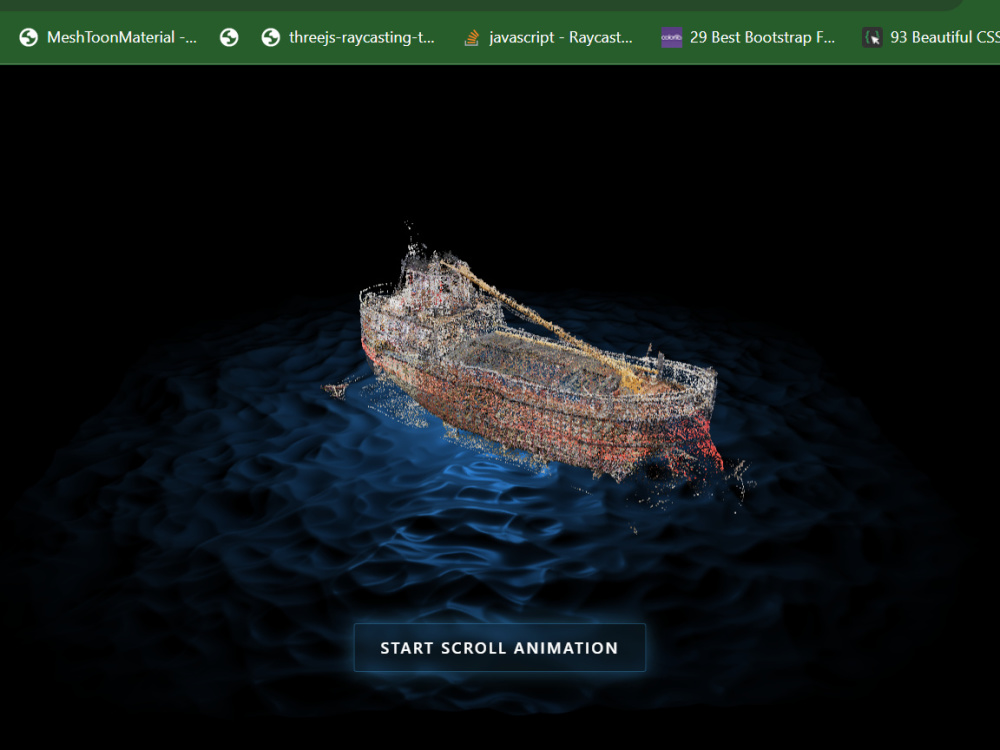Open the 29 Best Bootstrap bookmark

748,38
